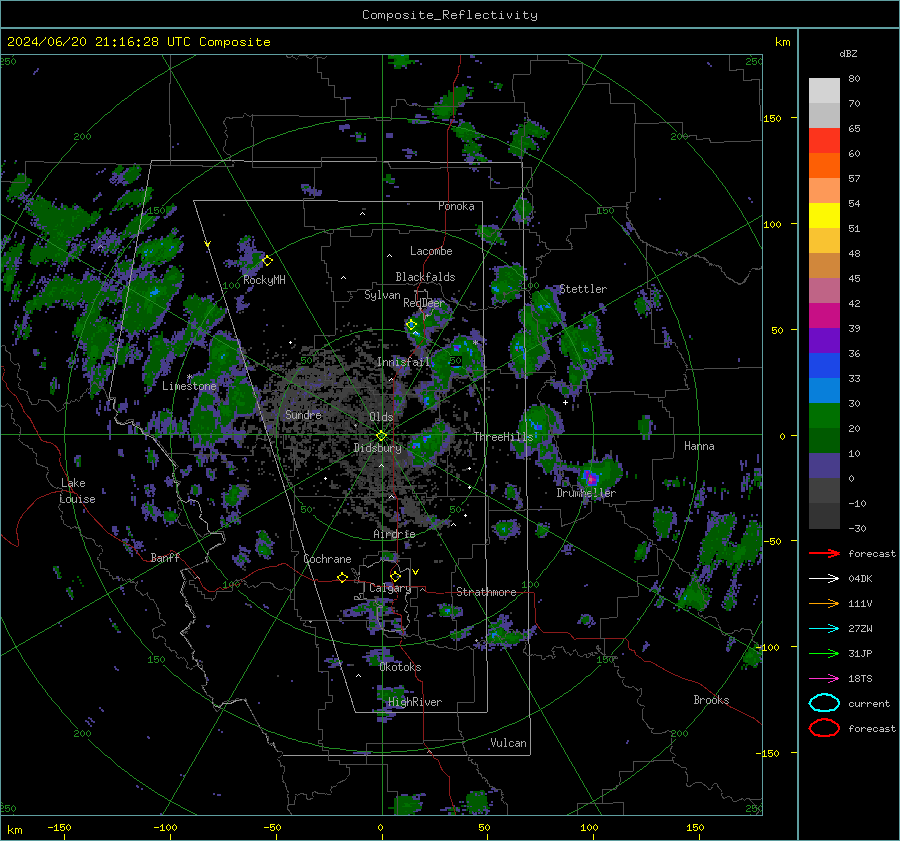Click the magenta storm core near Drumheller
Screen dimensions: 900x841
[591, 478]
